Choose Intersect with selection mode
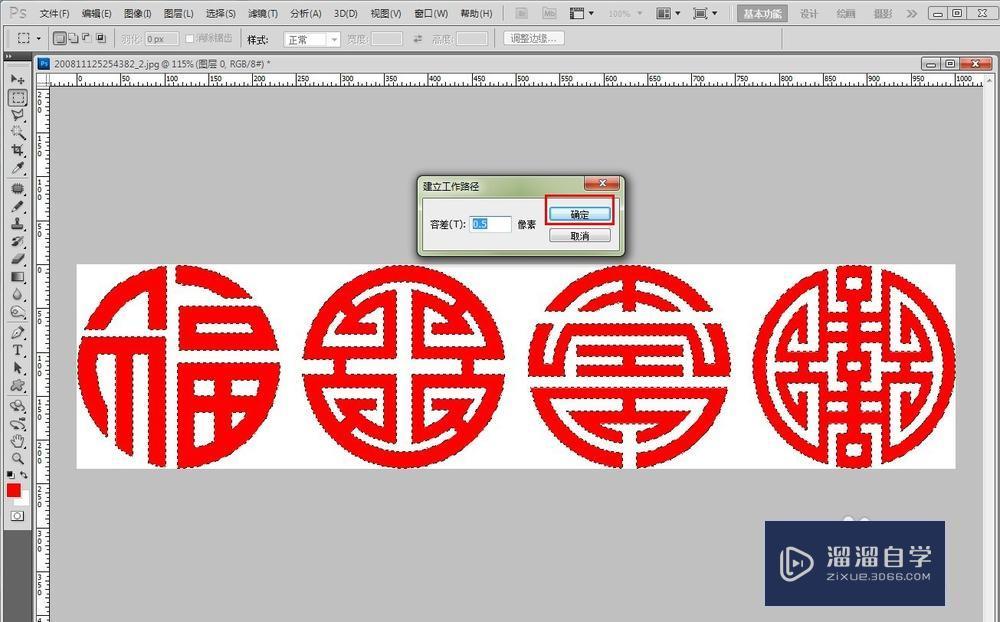1000x622 pixels. click(101, 39)
